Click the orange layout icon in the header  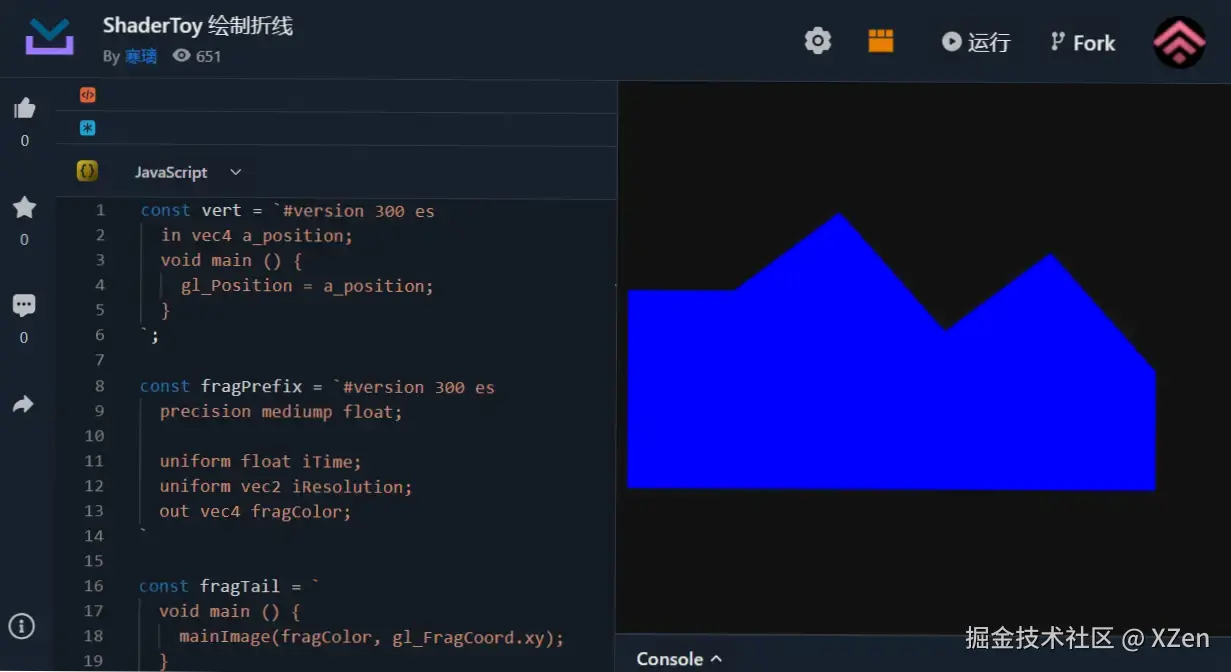tap(880, 41)
